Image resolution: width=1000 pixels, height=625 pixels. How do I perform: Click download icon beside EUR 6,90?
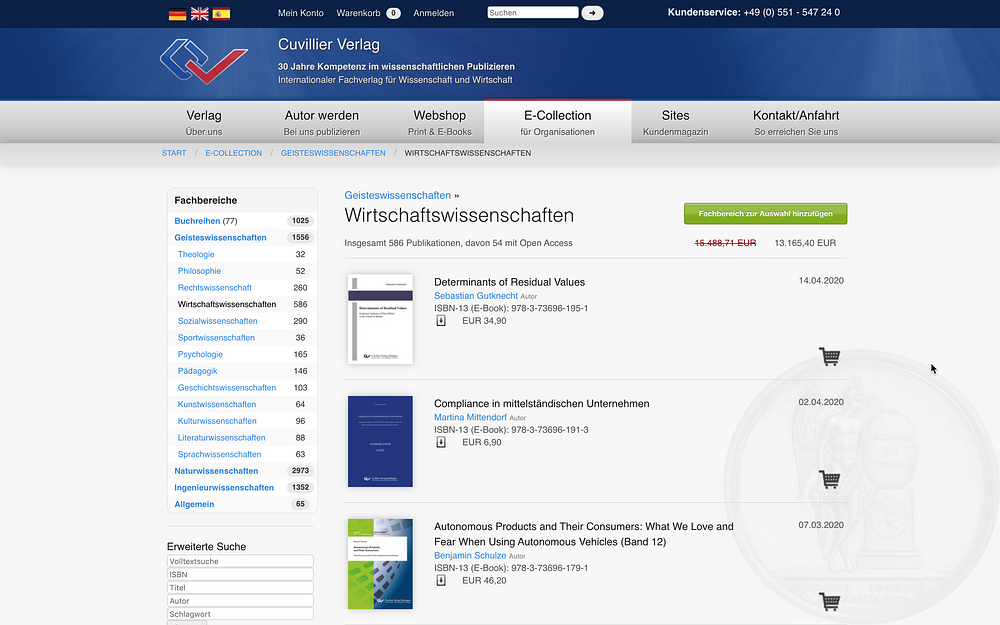[441, 442]
